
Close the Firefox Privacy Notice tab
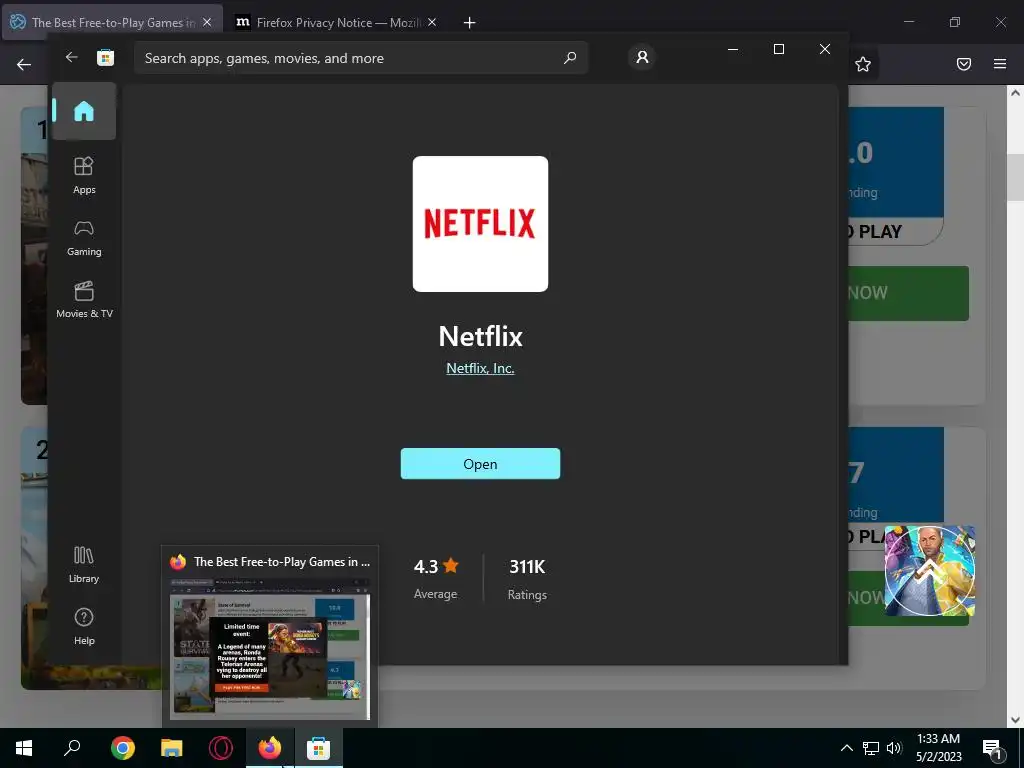pos(432,22)
